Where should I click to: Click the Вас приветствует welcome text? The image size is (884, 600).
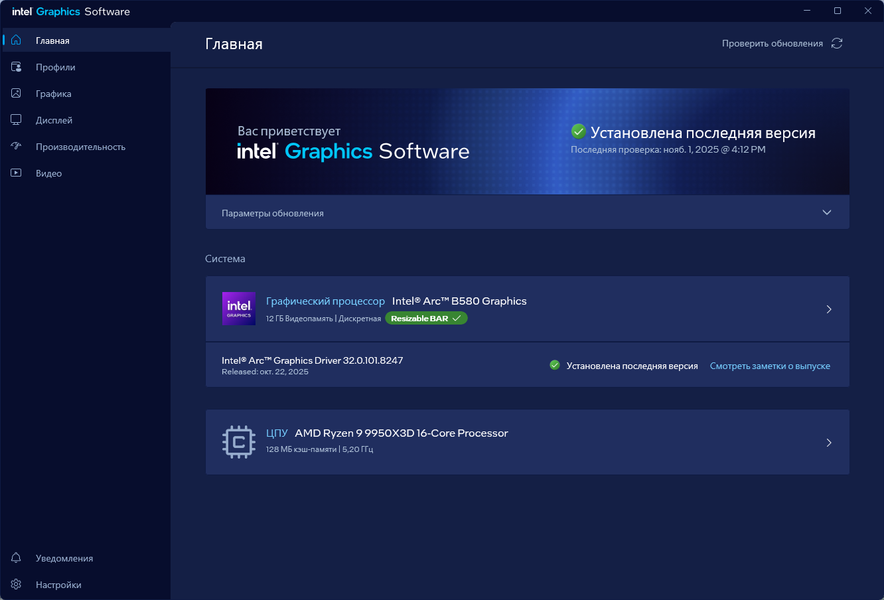point(289,131)
